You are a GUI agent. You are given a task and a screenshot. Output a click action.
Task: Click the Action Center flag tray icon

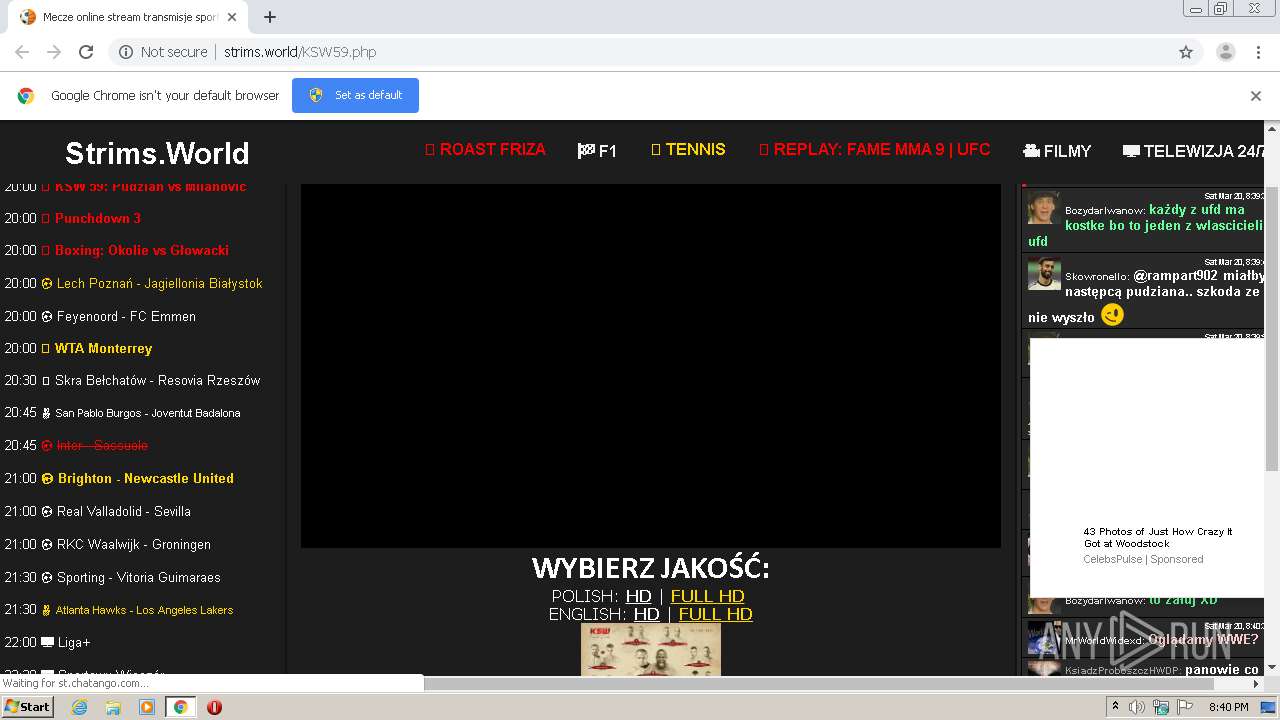tap(1185, 707)
